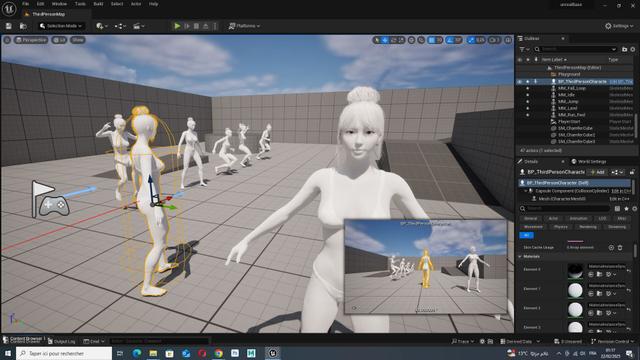Switch to the World Settings tab
640x360 pixels.
[589, 162]
